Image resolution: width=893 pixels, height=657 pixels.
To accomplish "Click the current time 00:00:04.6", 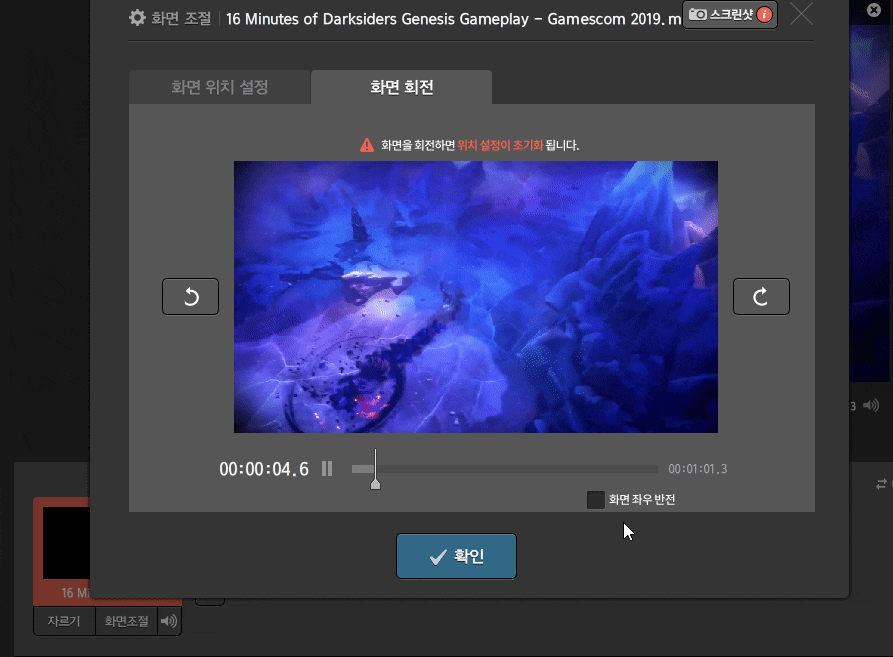I will pos(264,469).
